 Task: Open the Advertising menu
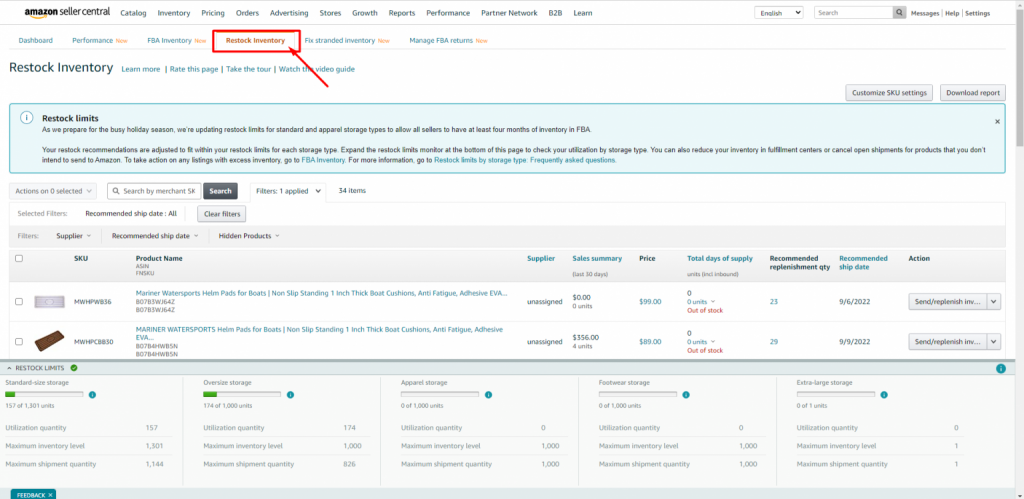289,13
